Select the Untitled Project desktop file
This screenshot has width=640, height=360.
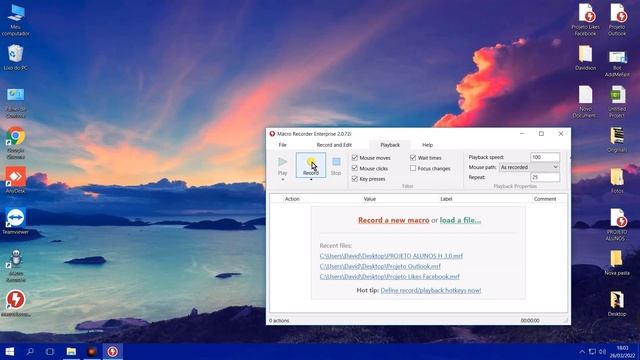click(x=617, y=102)
